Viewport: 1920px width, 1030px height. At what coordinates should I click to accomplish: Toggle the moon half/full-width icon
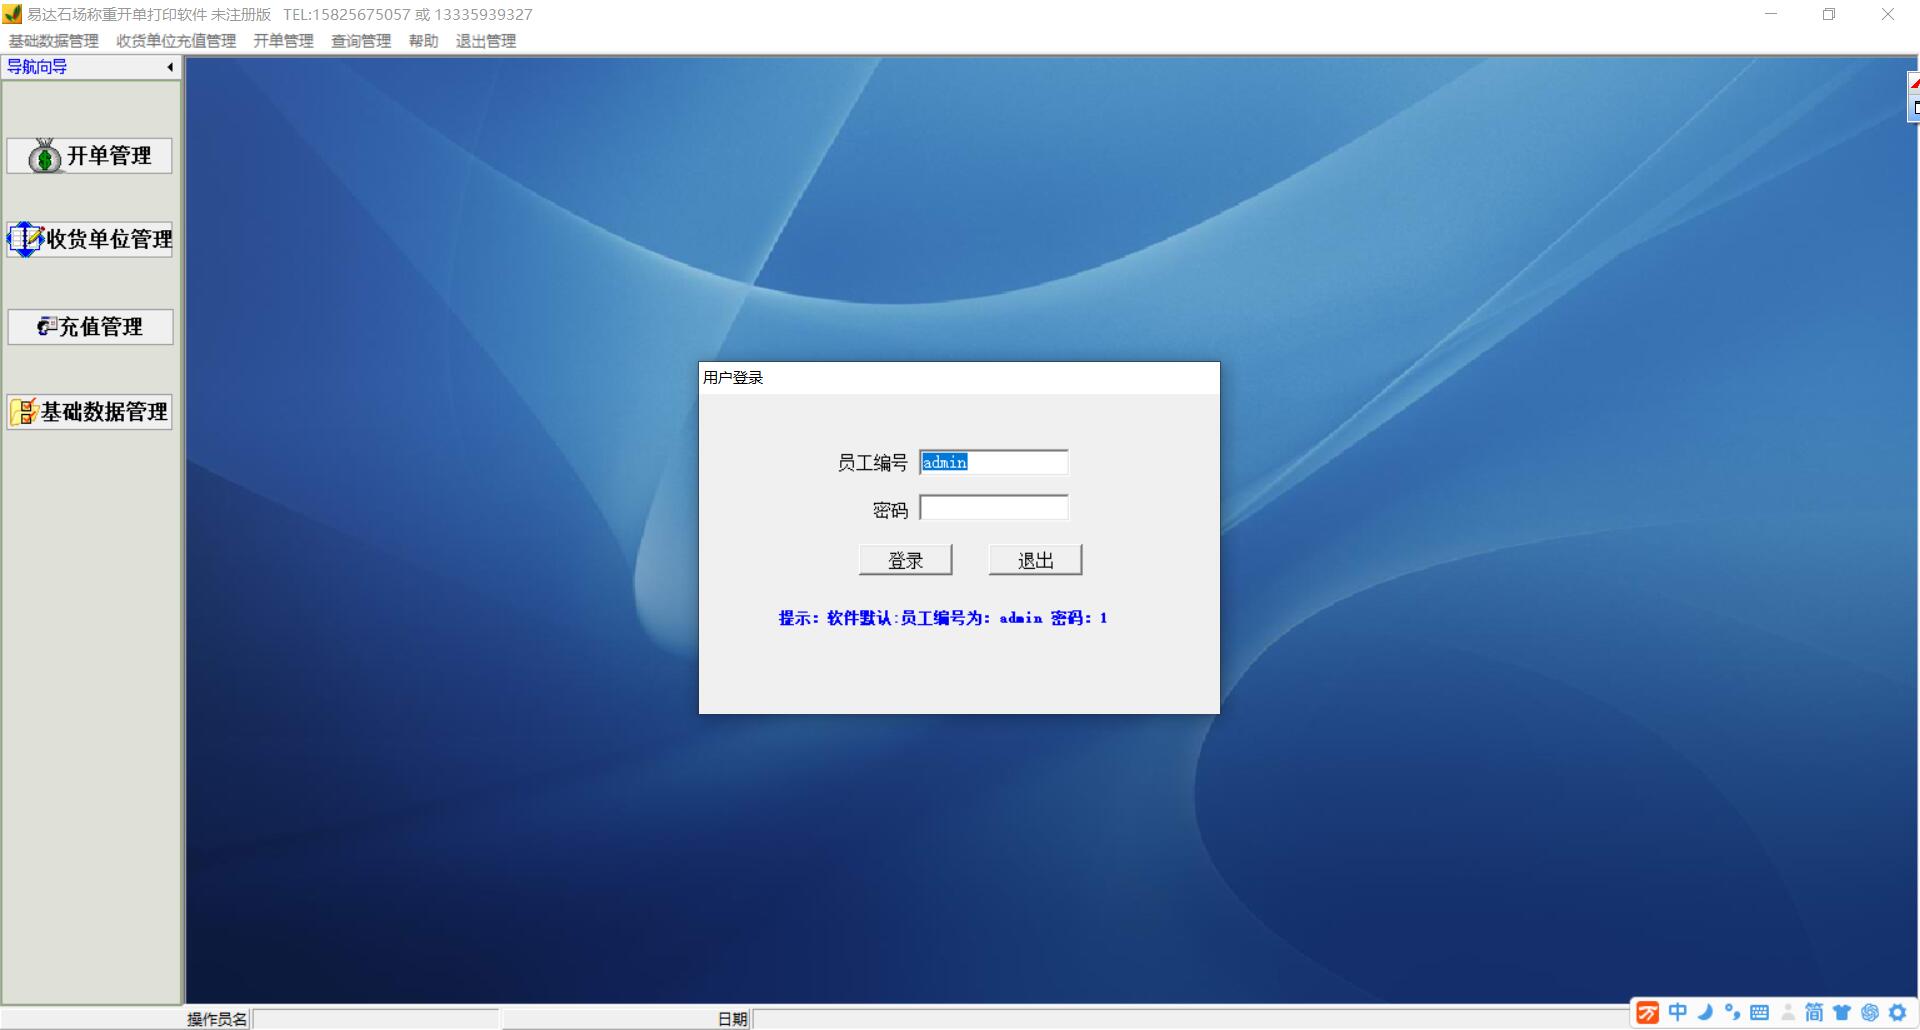[1705, 1013]
